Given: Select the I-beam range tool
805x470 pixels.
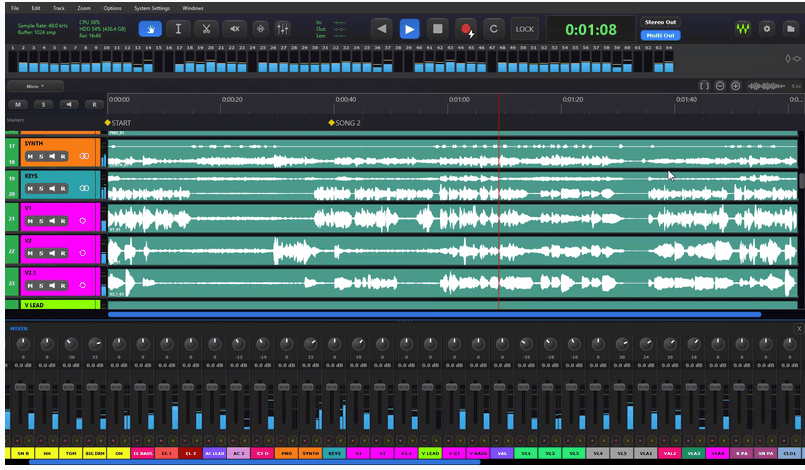Looking at the screenshot, I should point(178,29).
